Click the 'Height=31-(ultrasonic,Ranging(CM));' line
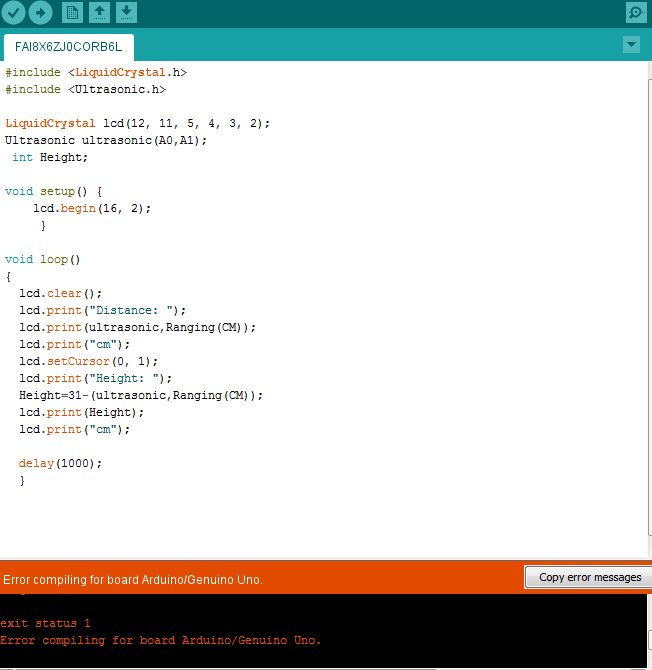 141,396
